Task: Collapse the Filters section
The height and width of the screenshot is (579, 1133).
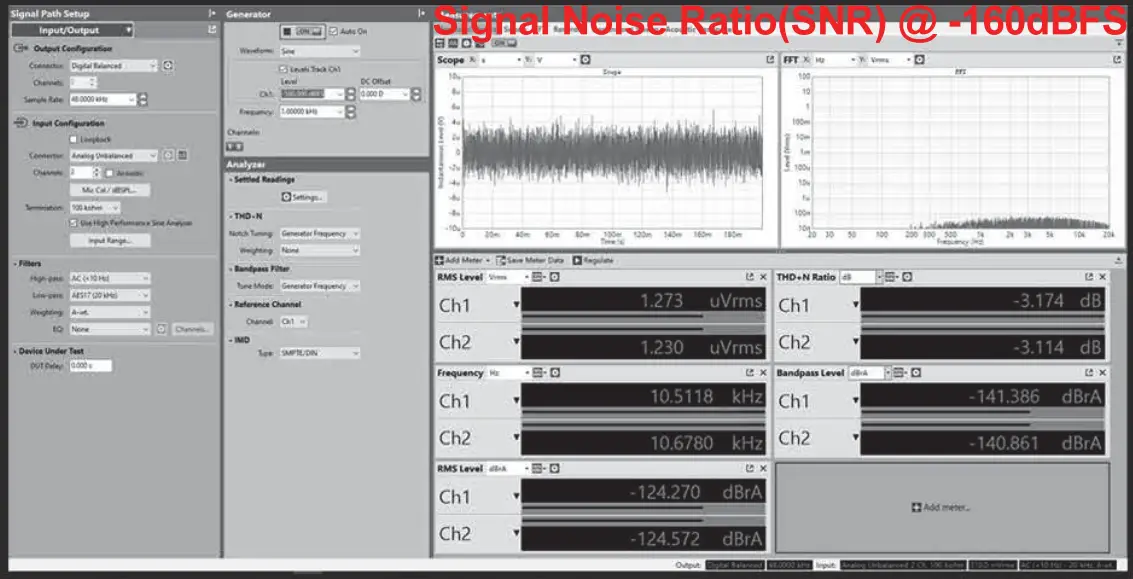Action: pyautogui.click(x=15, y=264)
